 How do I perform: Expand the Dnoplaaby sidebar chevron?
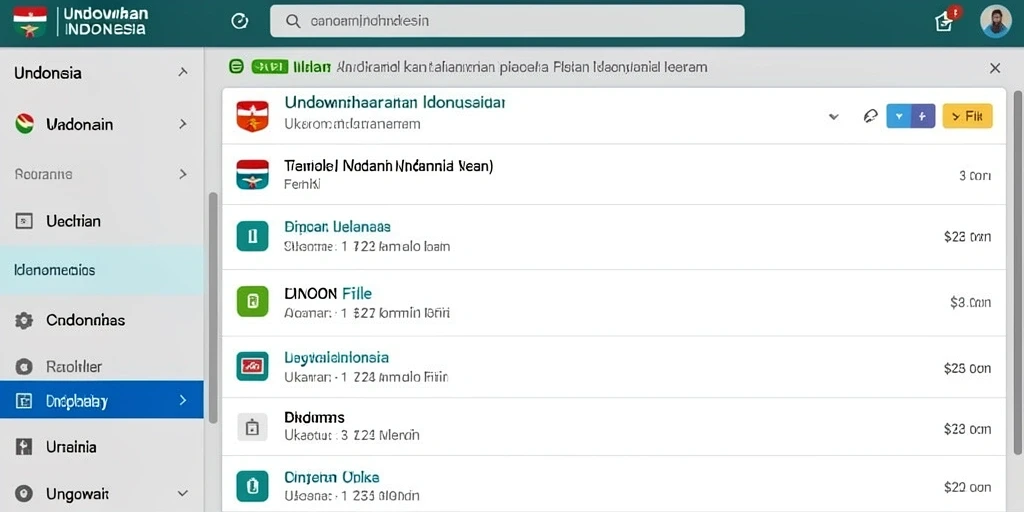183,400
